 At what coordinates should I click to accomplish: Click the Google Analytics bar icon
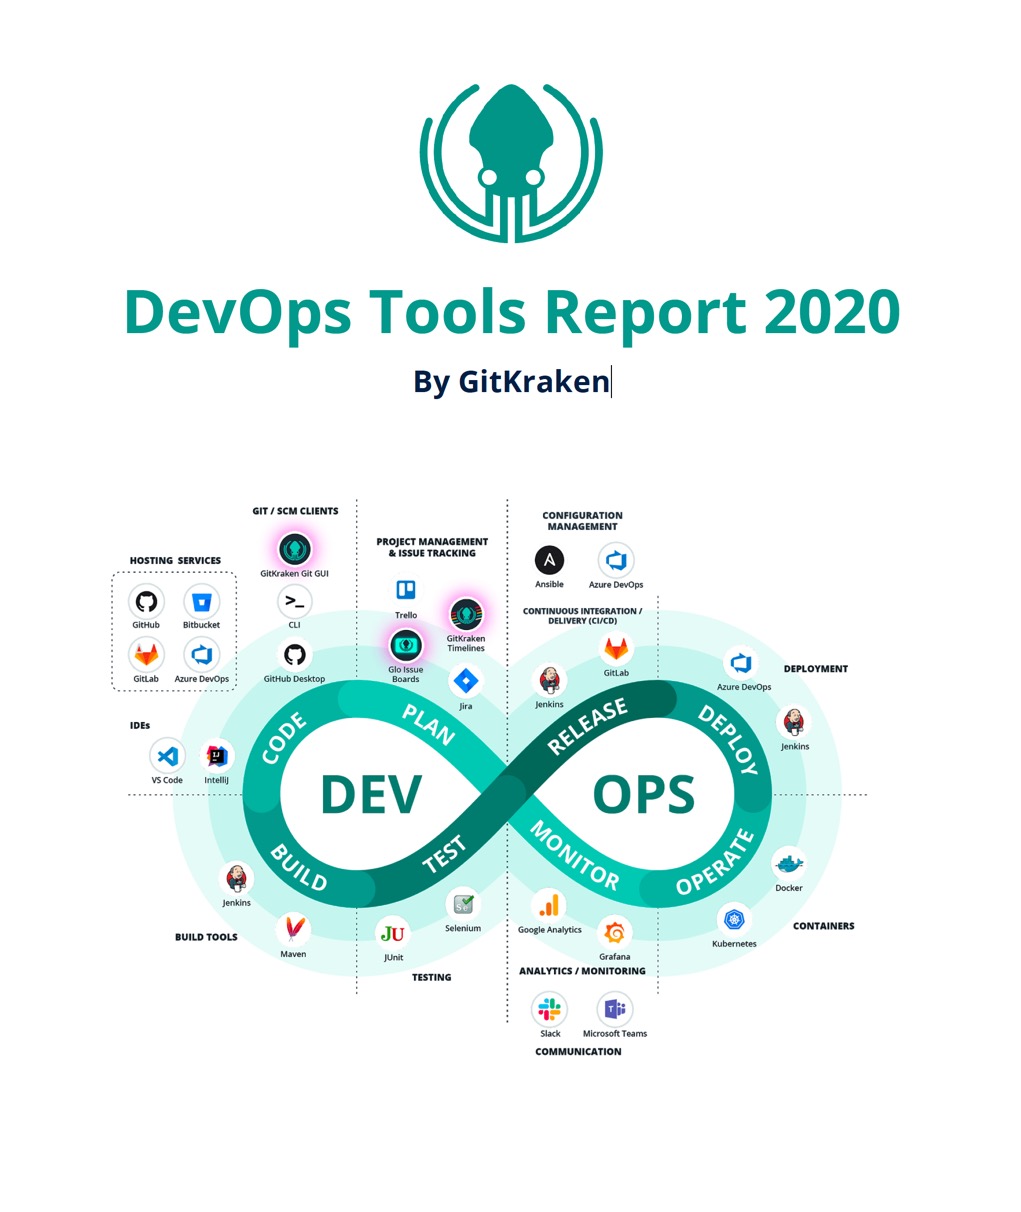tap(549, 906)
